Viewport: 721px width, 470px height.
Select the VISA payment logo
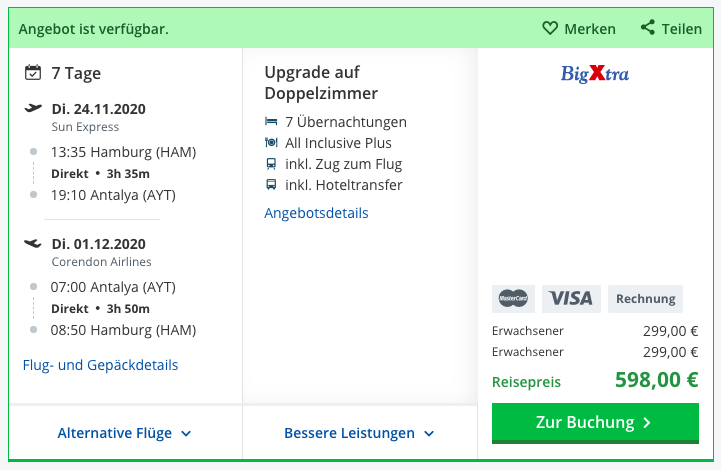(x=571, y=299)
